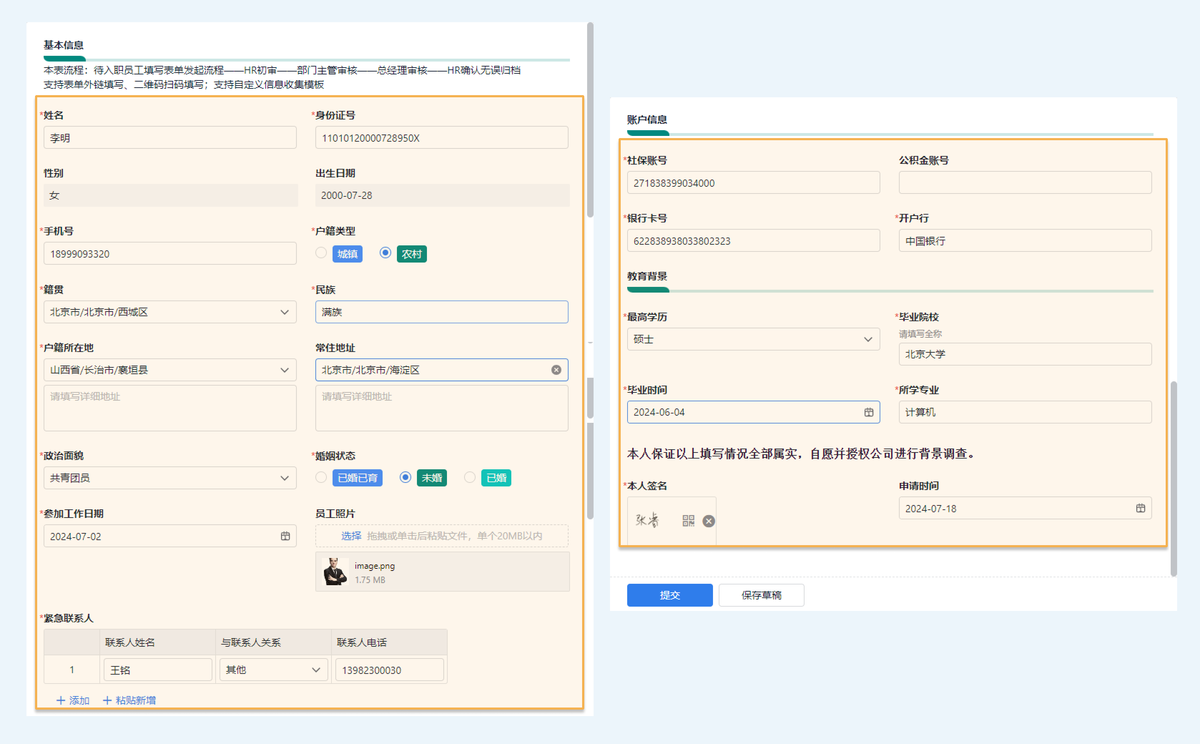Open calendar icon in 参加工作日期 field

[285, 537]
